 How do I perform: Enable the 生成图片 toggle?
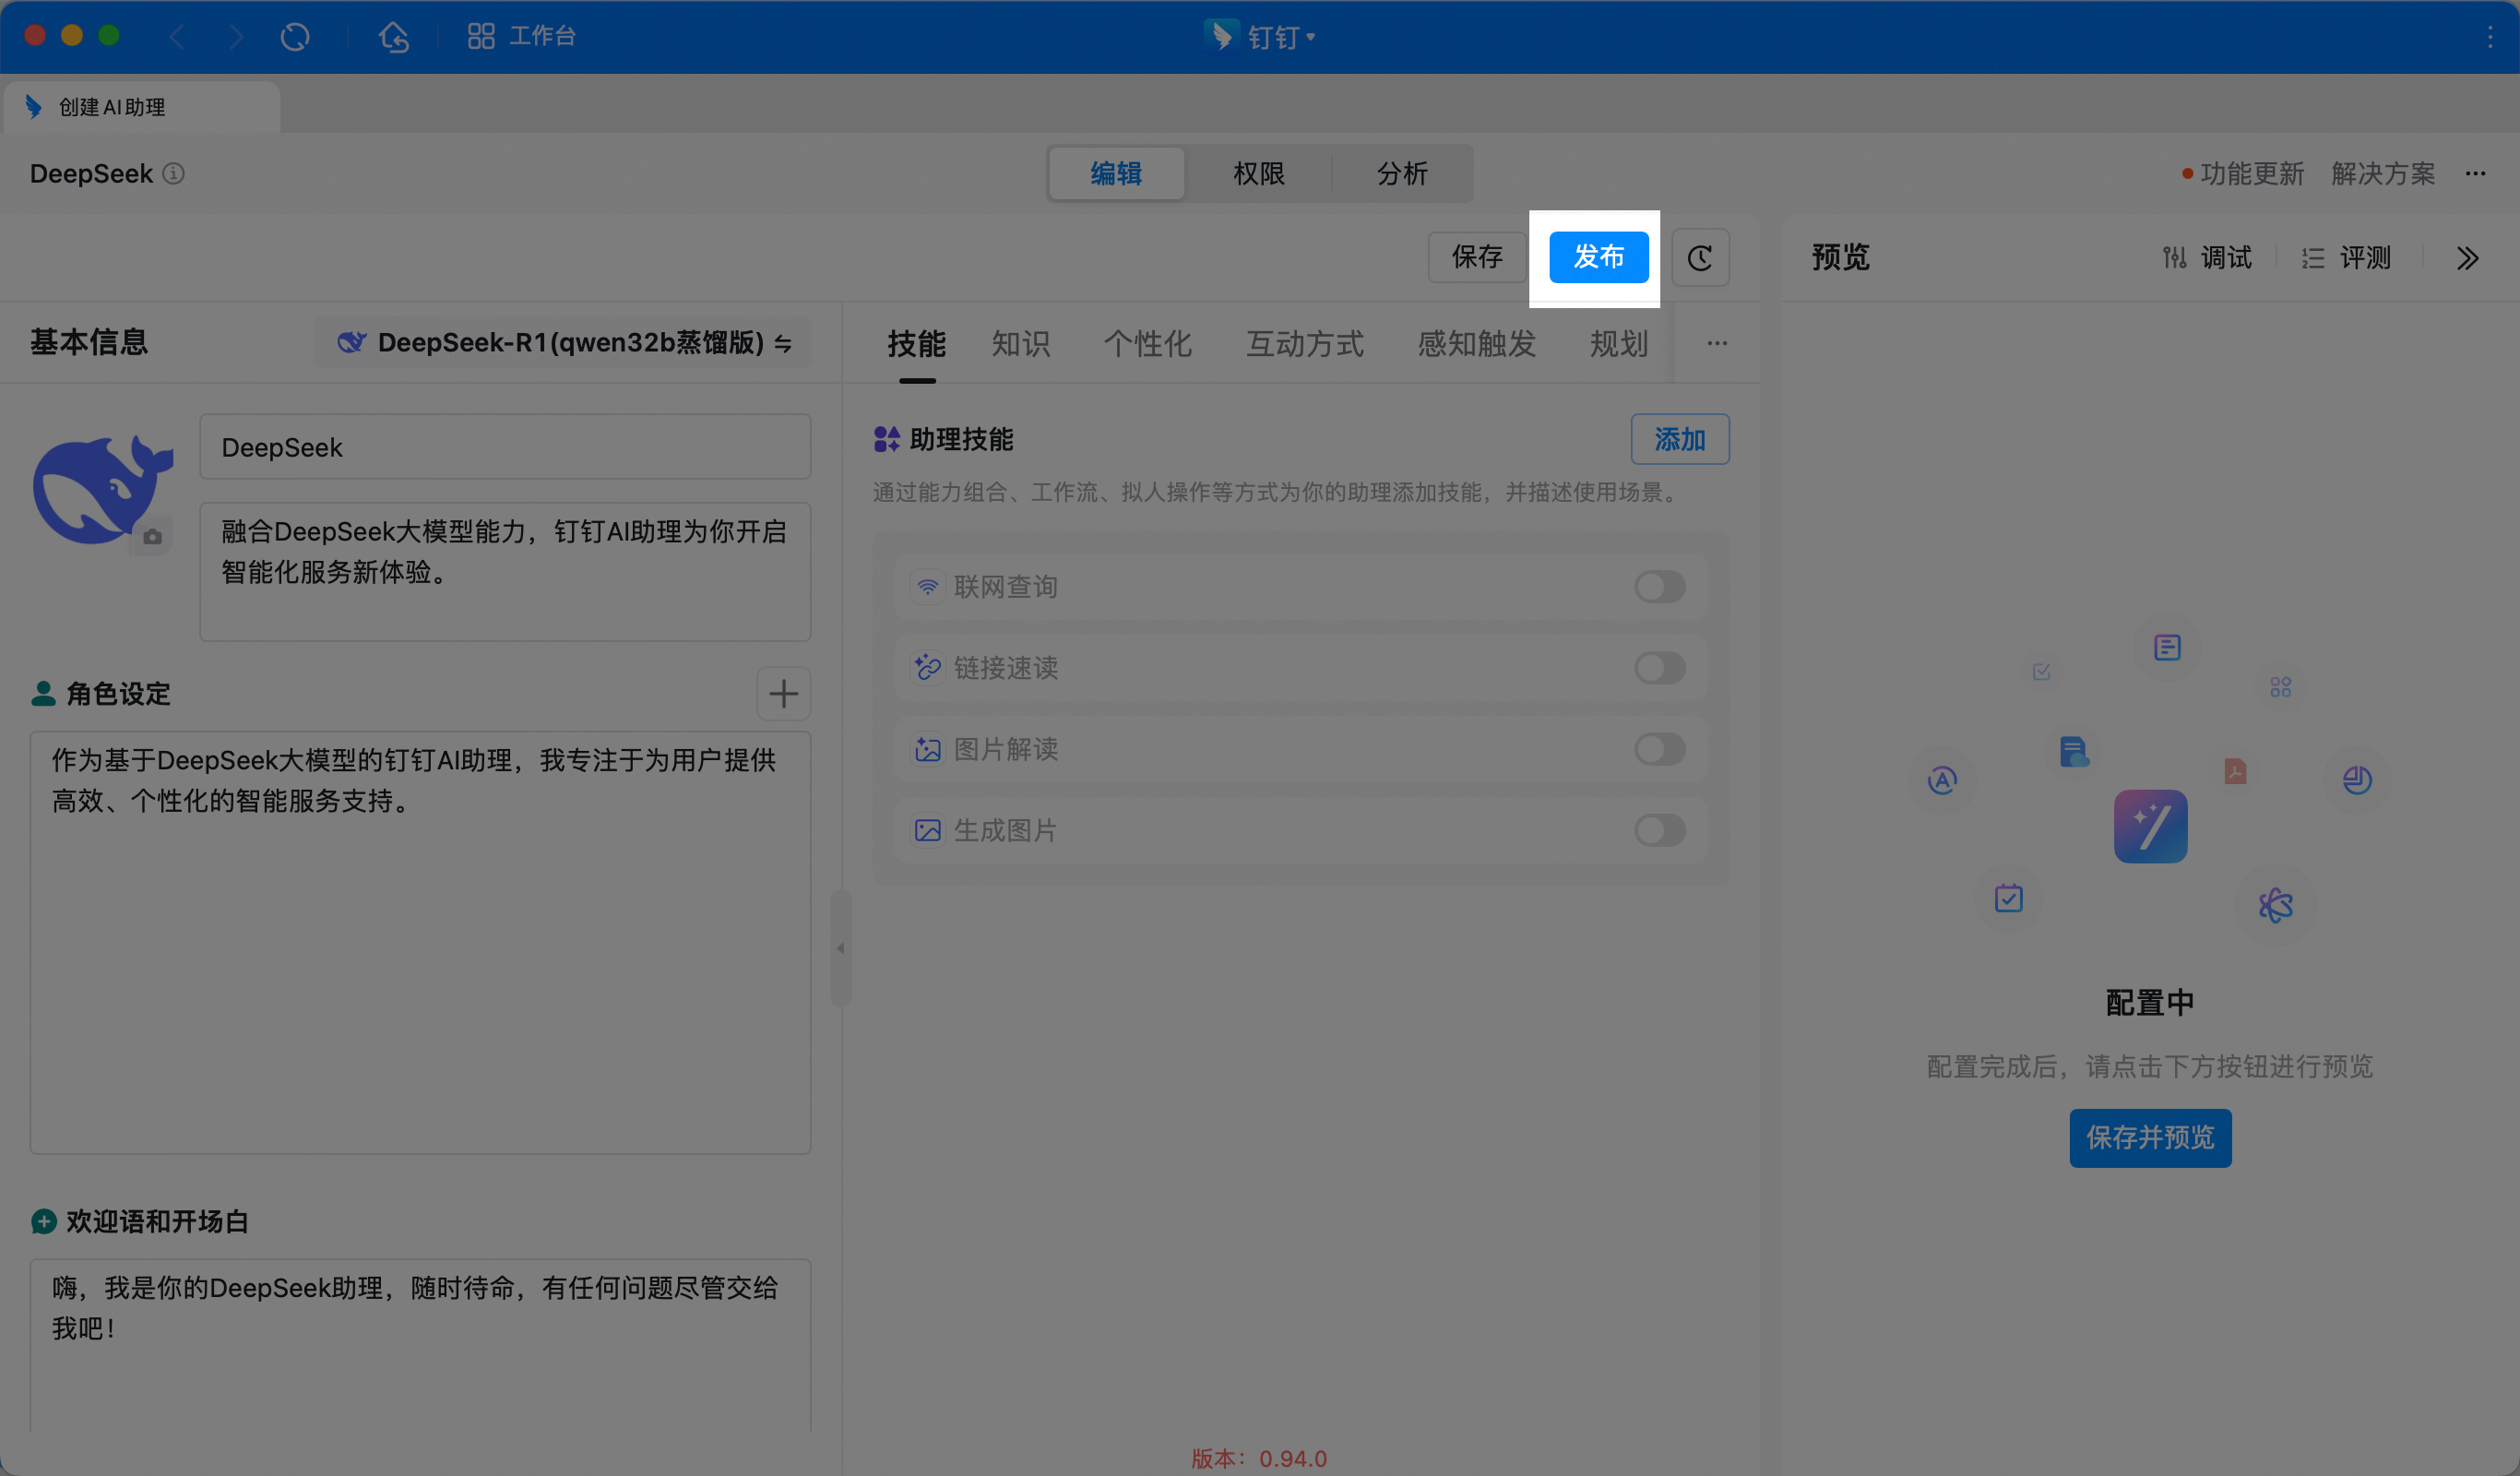point(1659,830)
